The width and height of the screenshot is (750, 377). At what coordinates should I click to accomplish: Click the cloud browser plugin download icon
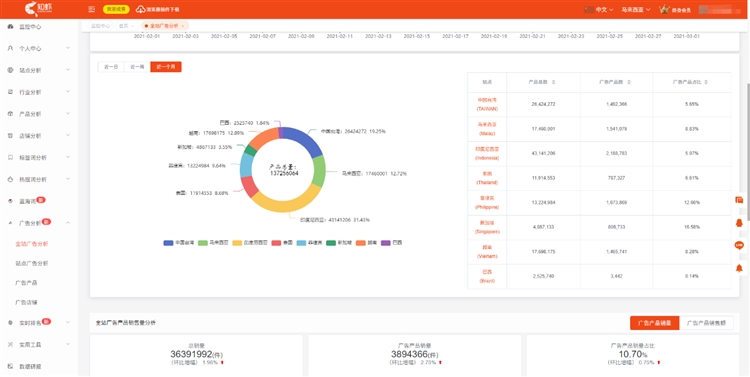coord(141,9)
